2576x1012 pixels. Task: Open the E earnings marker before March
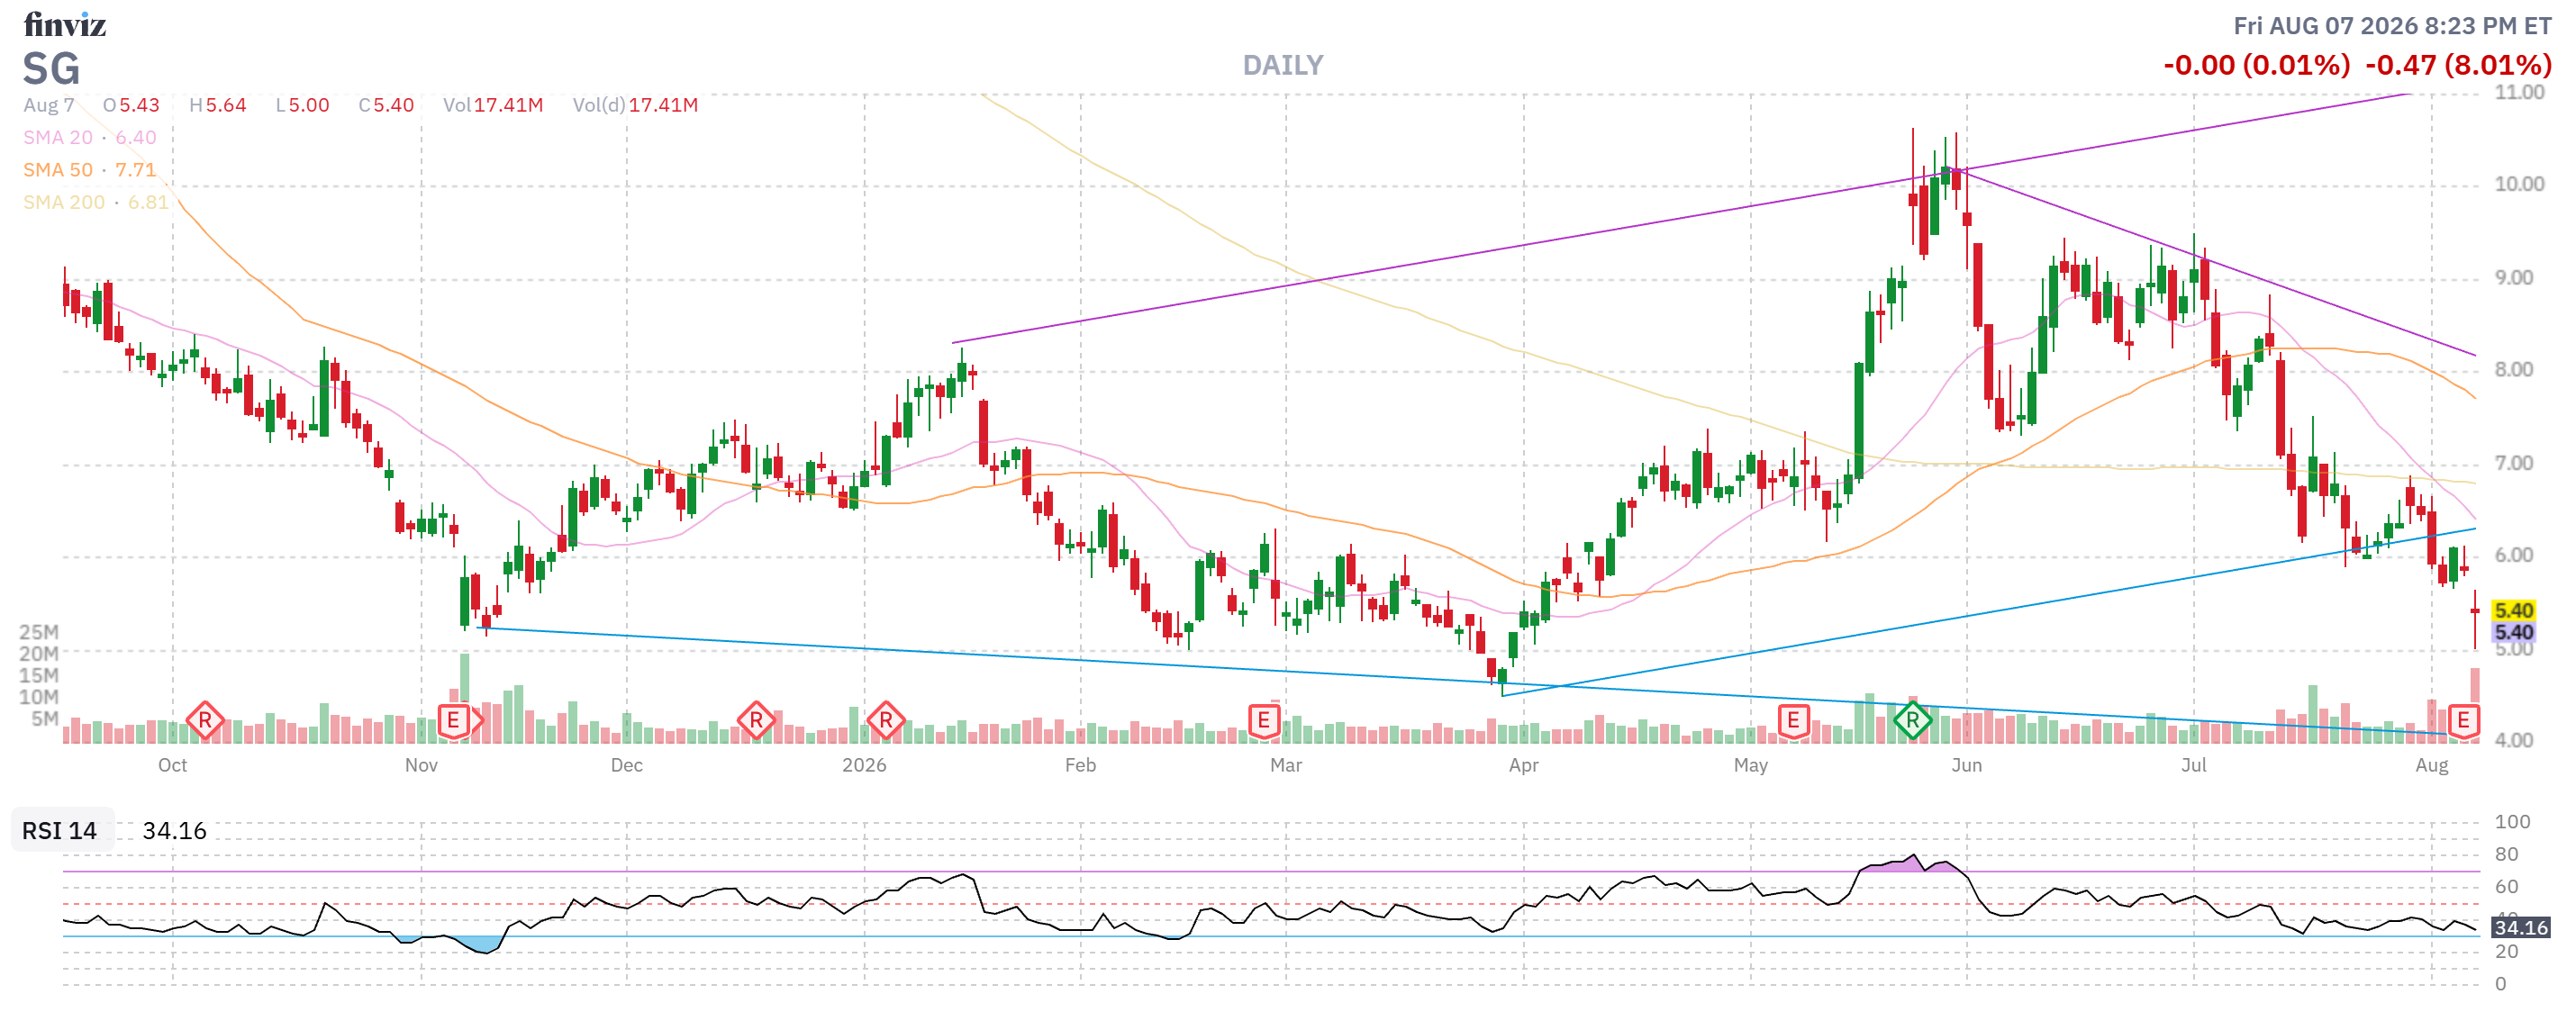tap(1264, 720)
